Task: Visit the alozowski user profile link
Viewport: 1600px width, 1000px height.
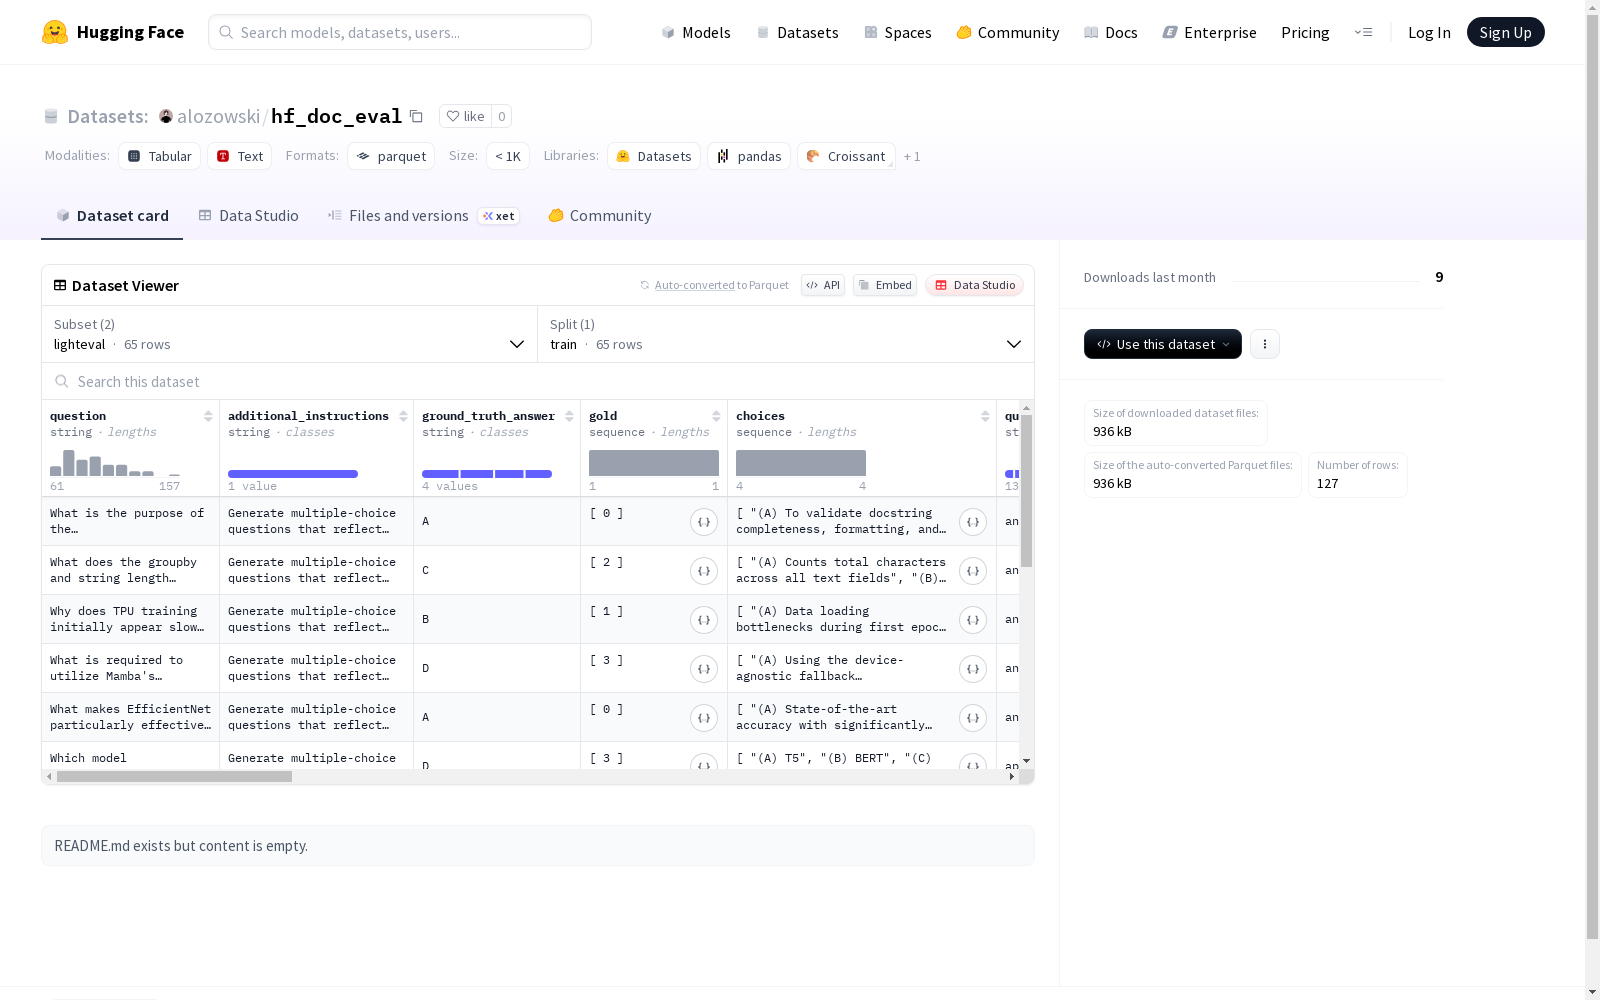Action: tap(219, 116)
